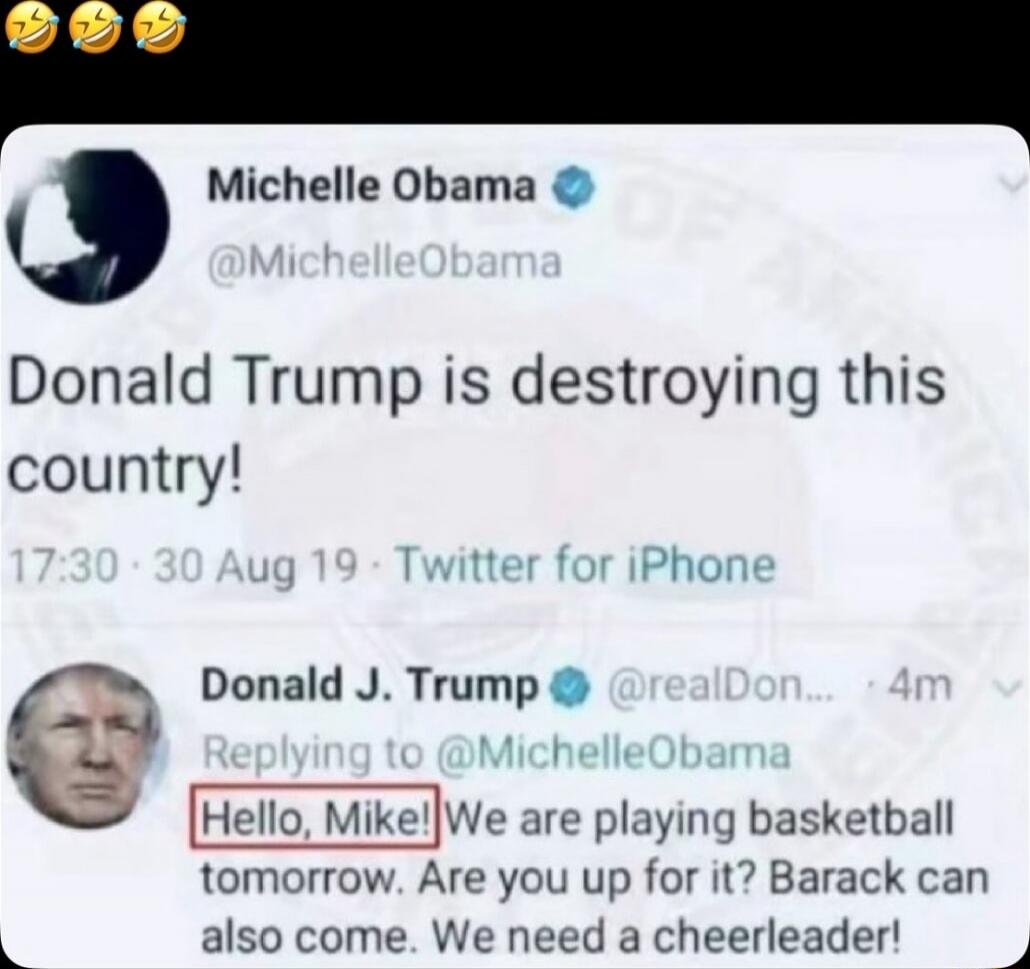The image size is (1030, 969).
Task: Click the @MichelleObama handle under the name
Action: coord(384,262)
